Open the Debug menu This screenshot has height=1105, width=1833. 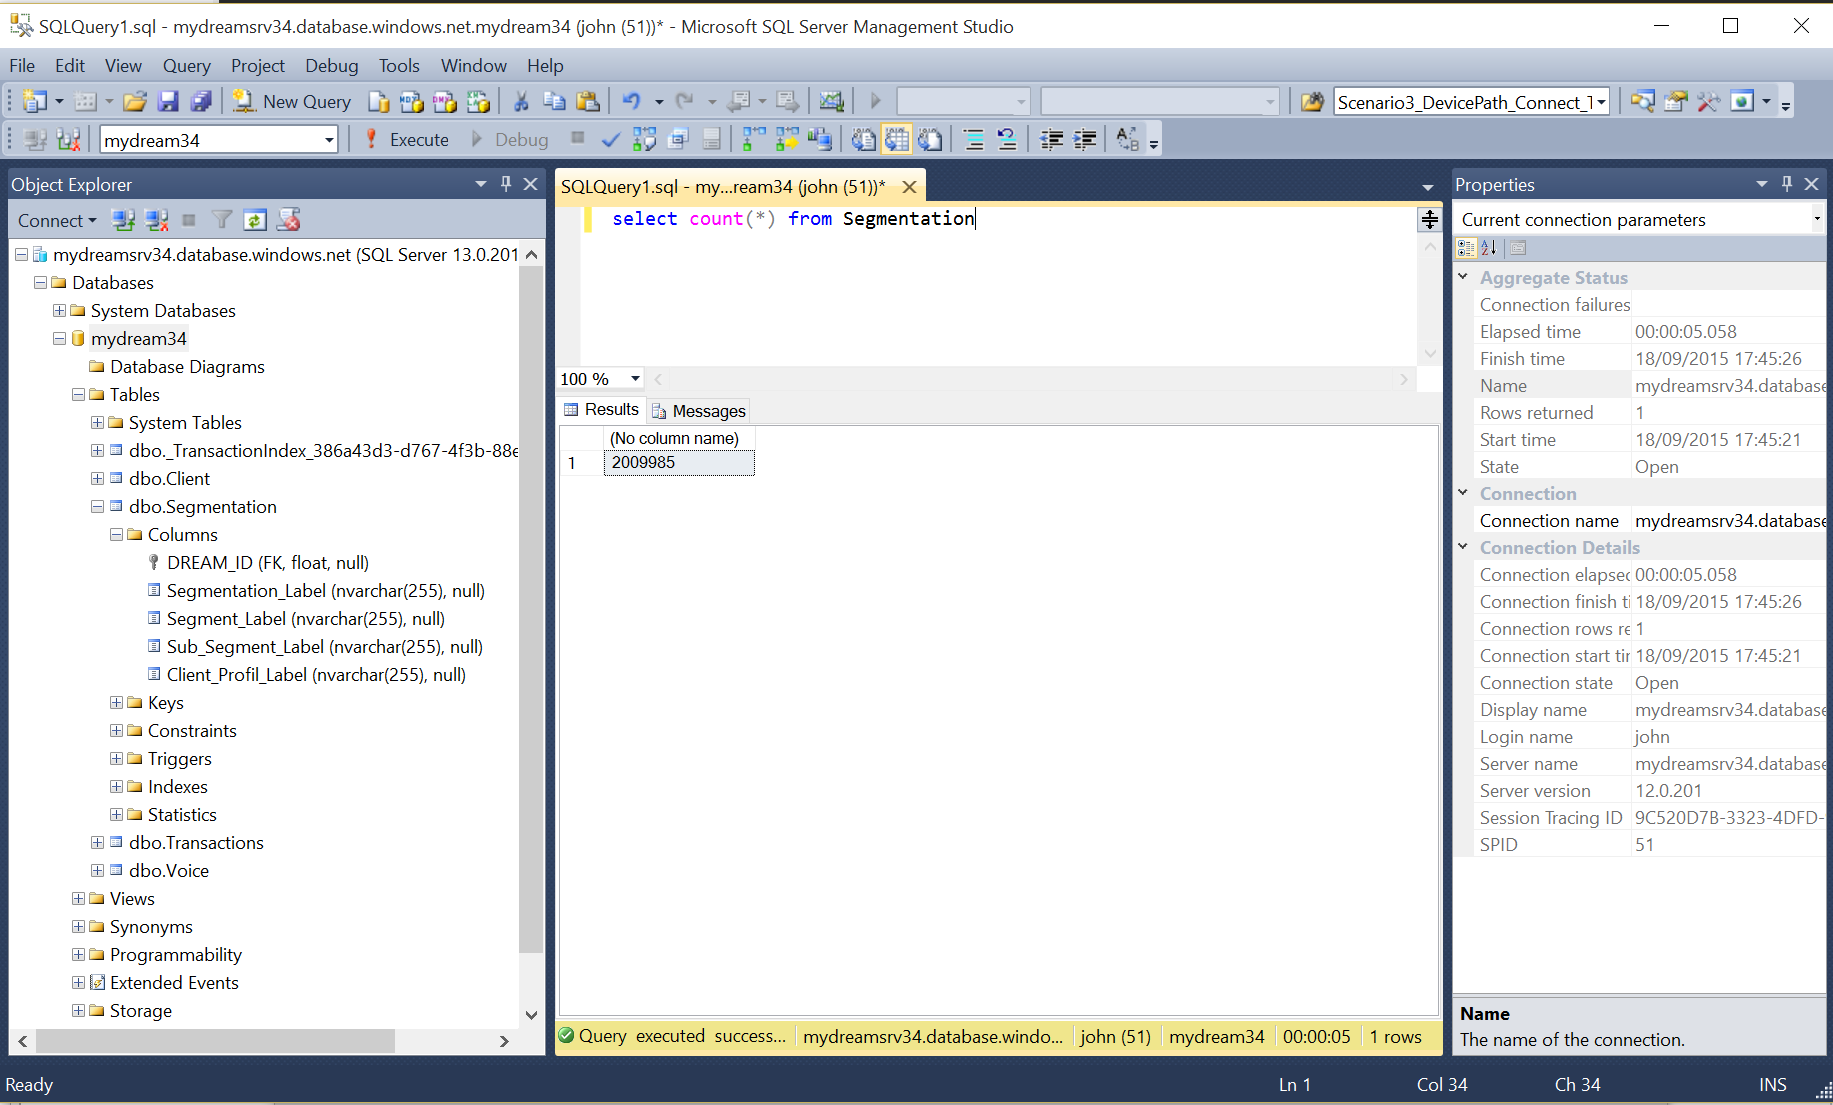click(331, 66)
